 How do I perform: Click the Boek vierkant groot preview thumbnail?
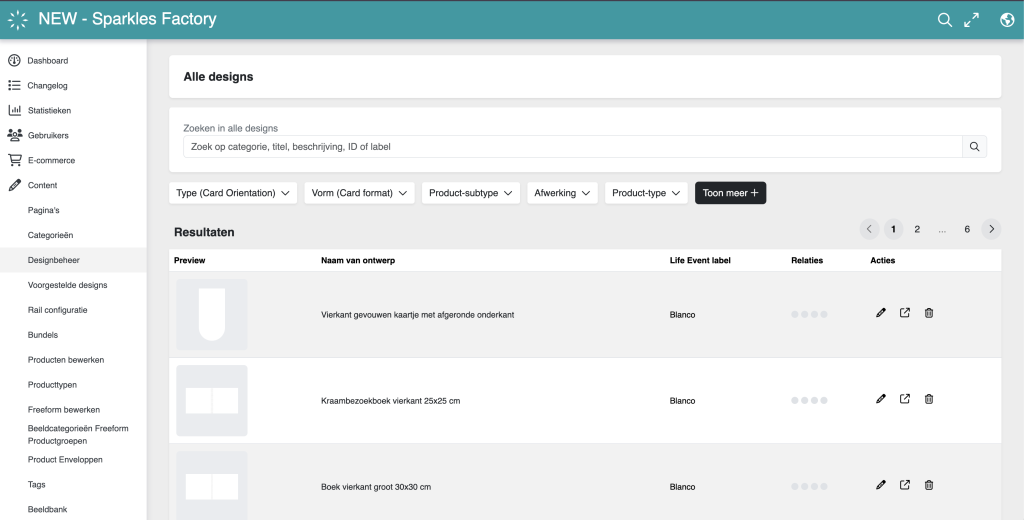coord(212,485)
